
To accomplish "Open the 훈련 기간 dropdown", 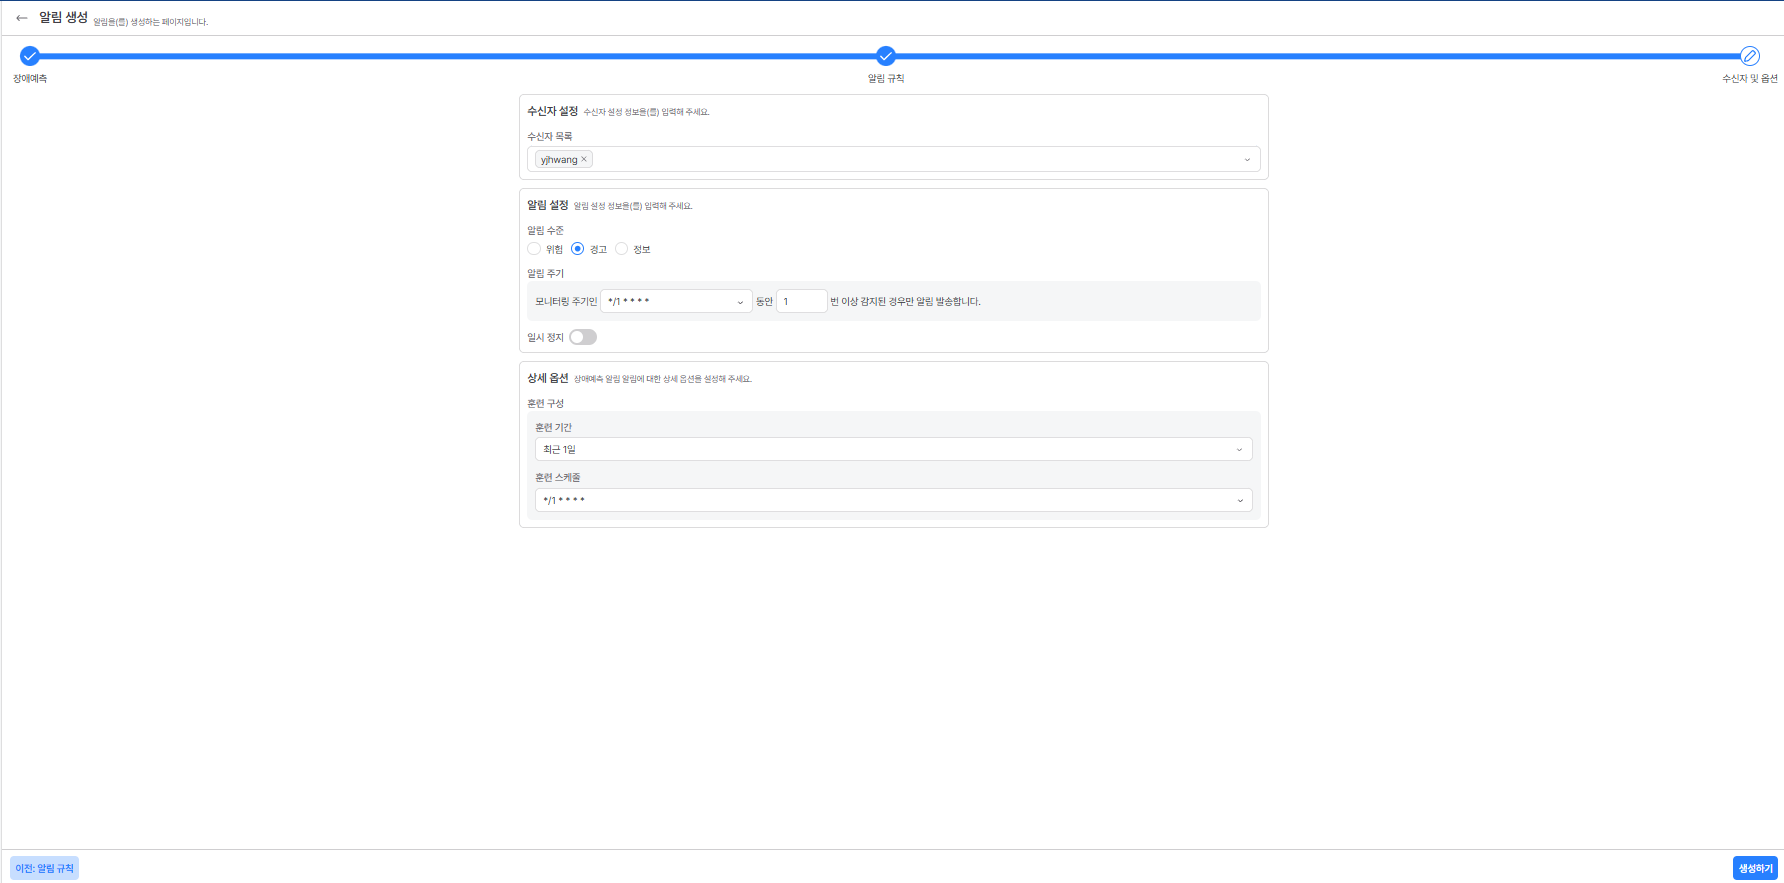I will (x=894, y=449).
